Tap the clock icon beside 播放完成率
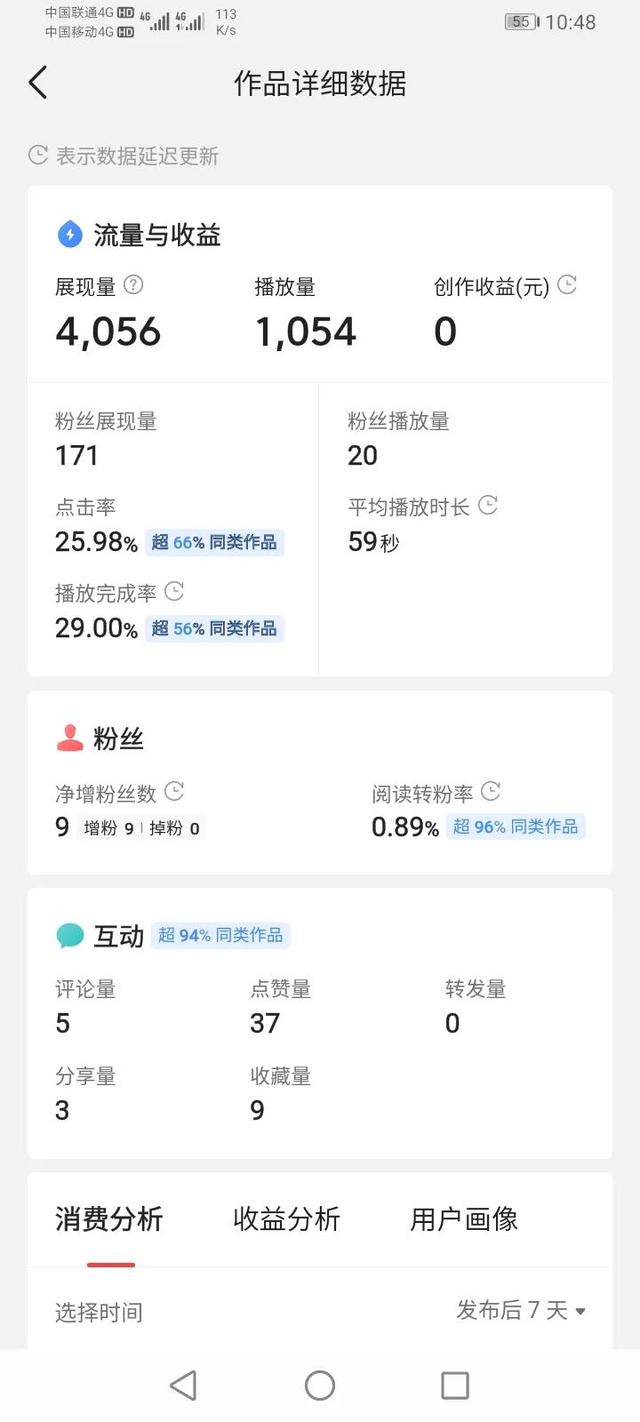Viewport: 640px width, 1422px height. [x=174, y=592]
